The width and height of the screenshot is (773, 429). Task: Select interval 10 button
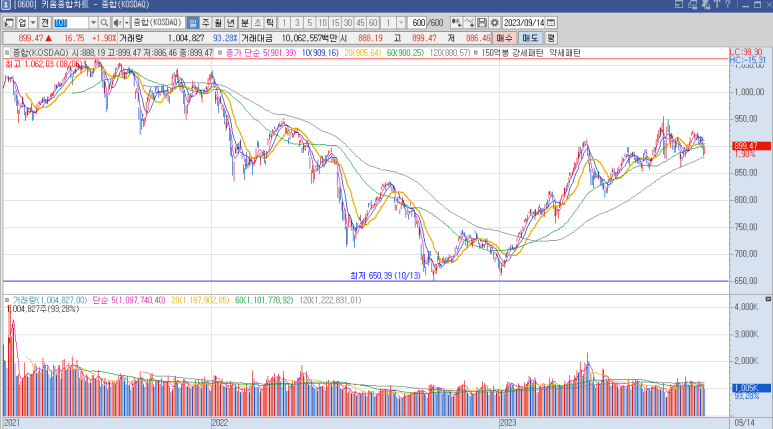322,23
